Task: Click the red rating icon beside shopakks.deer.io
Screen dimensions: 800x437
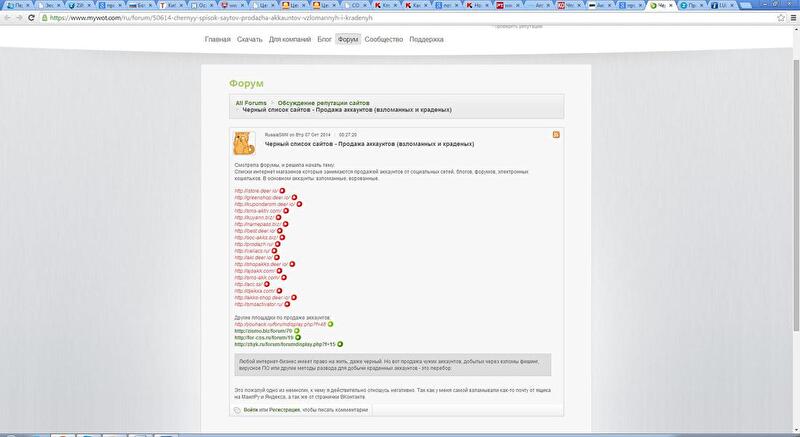Action: click(293, 264)
